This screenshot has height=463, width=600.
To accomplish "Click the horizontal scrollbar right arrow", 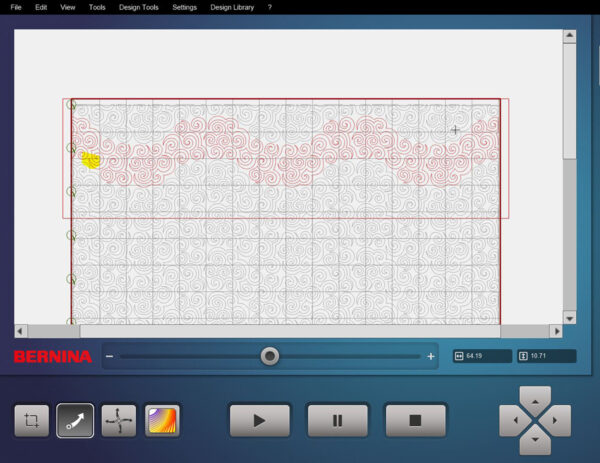I will point(556,331).
